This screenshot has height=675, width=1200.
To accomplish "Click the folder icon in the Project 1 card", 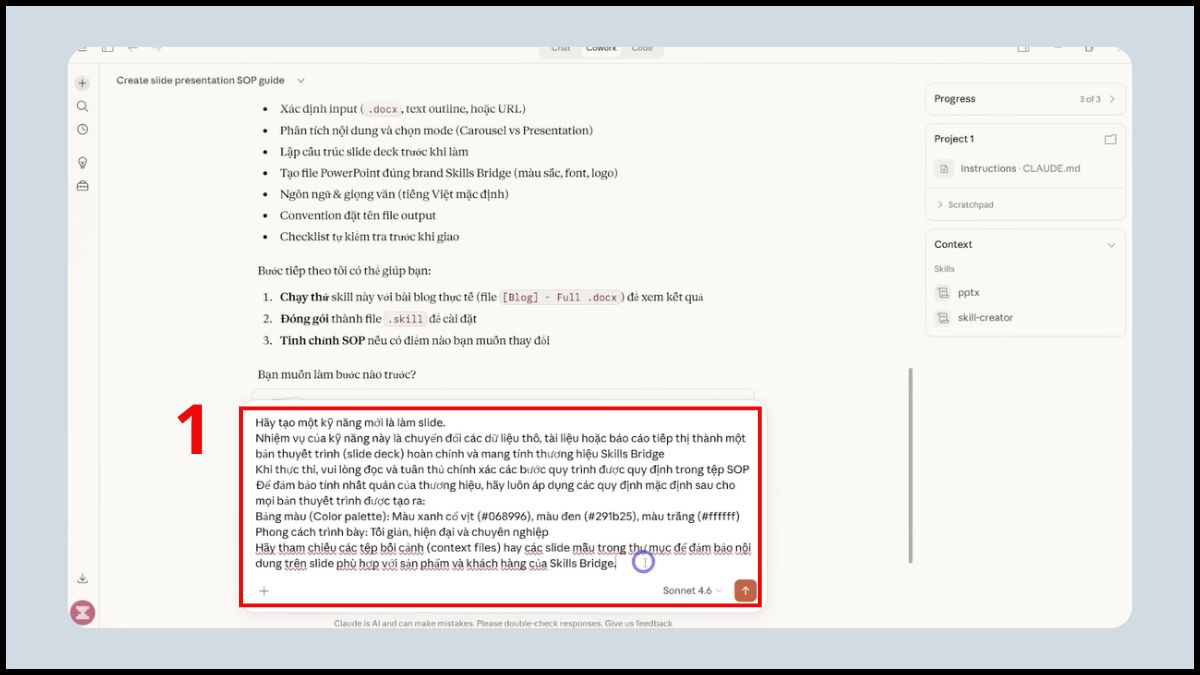I will pyautogui.click(x=1110, y=139).
